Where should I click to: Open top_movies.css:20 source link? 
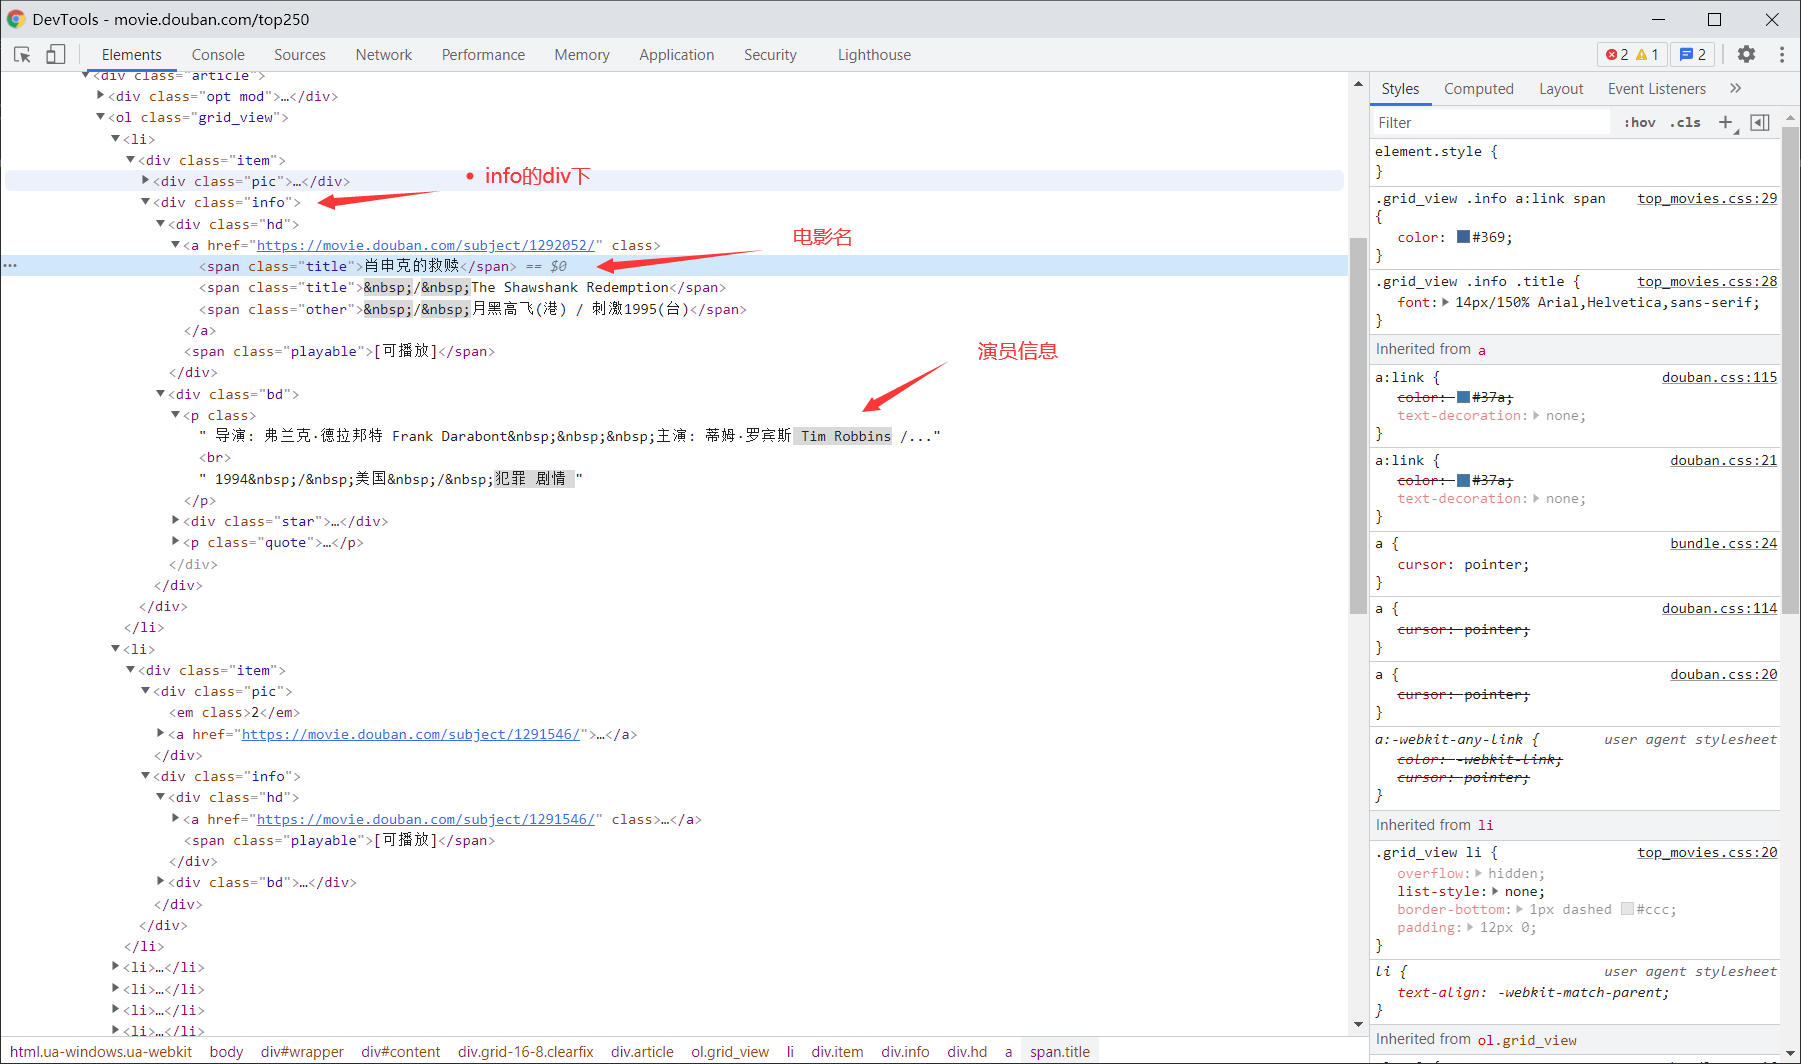[1707, 852]
